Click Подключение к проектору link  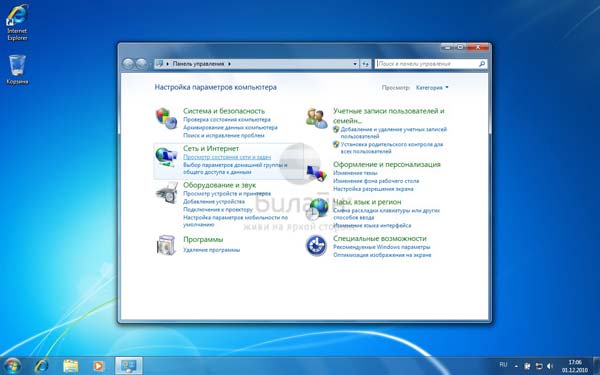click(x=218, y=210)
